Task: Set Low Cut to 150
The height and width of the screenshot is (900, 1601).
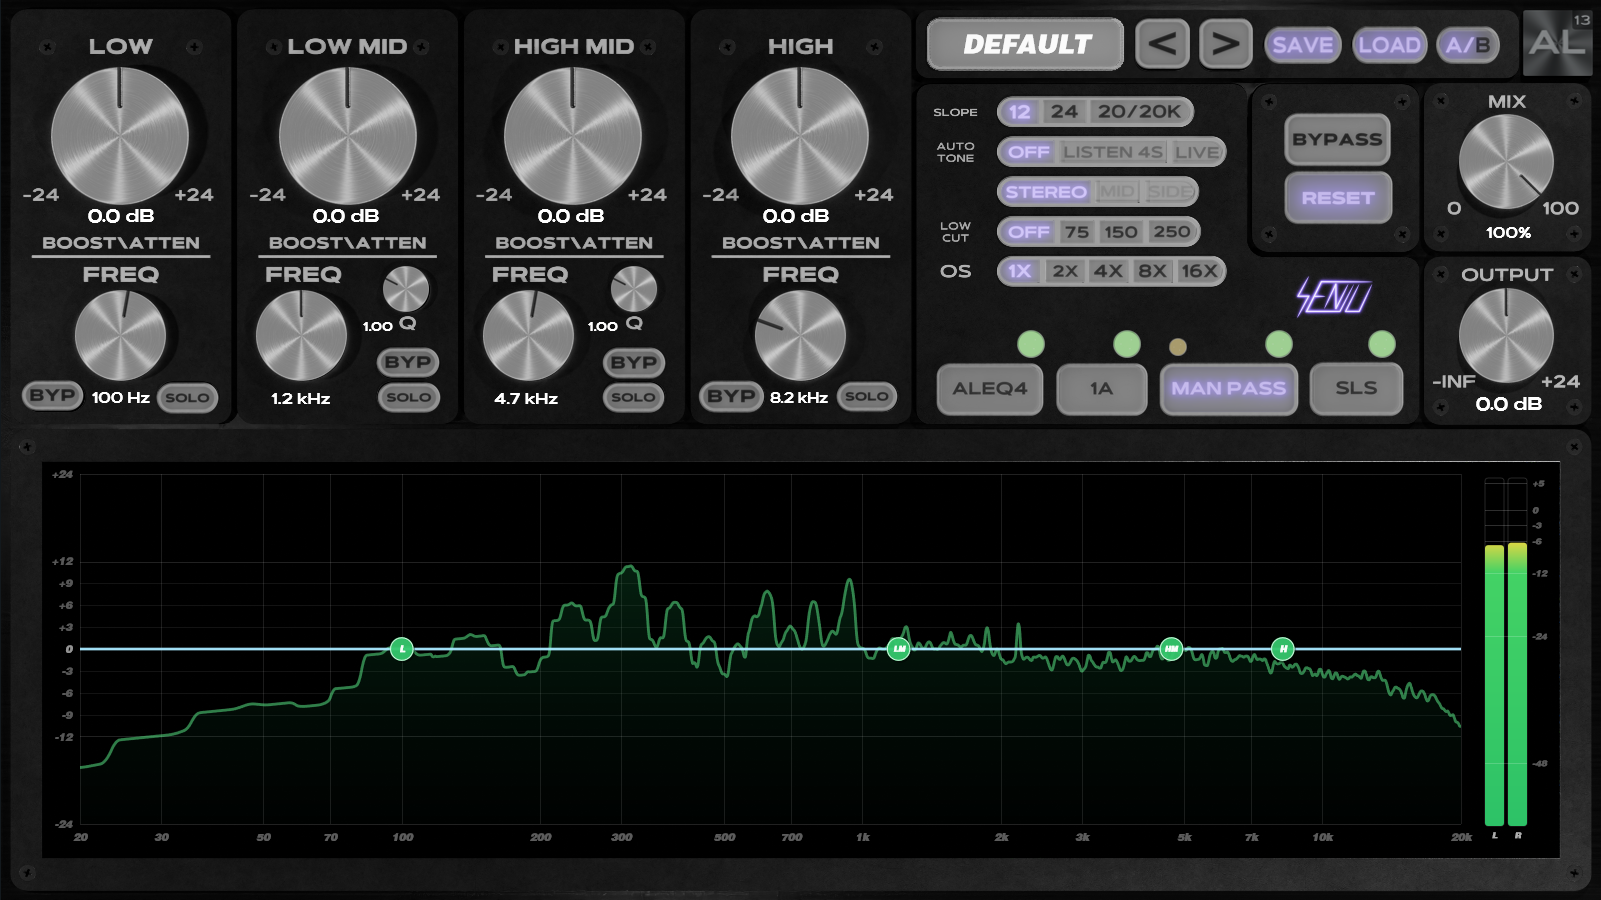Action: pyautogui.click(x=1120, y=232)
